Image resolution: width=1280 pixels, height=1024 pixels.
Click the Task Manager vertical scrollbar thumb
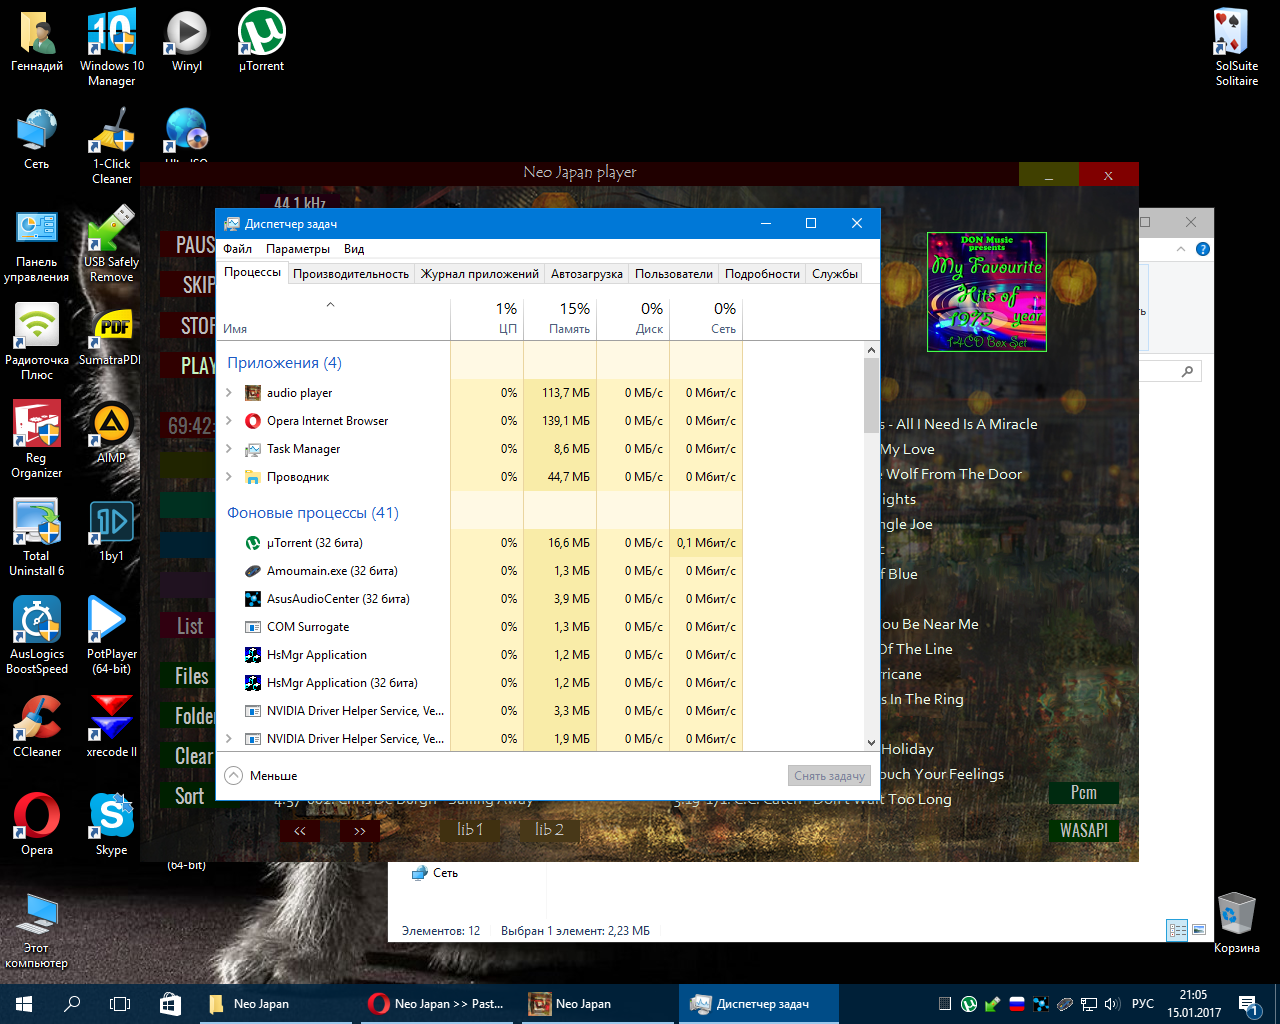pyautogui.click(x=871, y=396)
